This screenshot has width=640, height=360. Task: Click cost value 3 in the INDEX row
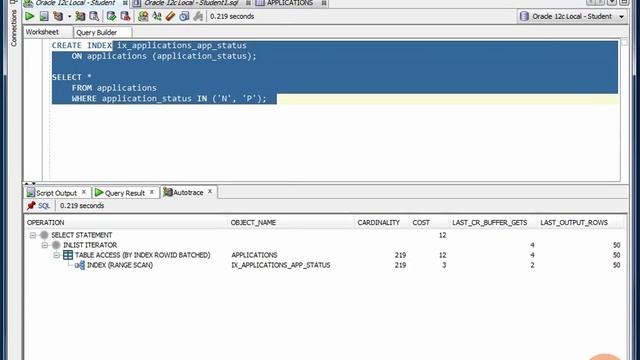click(444, 265)
